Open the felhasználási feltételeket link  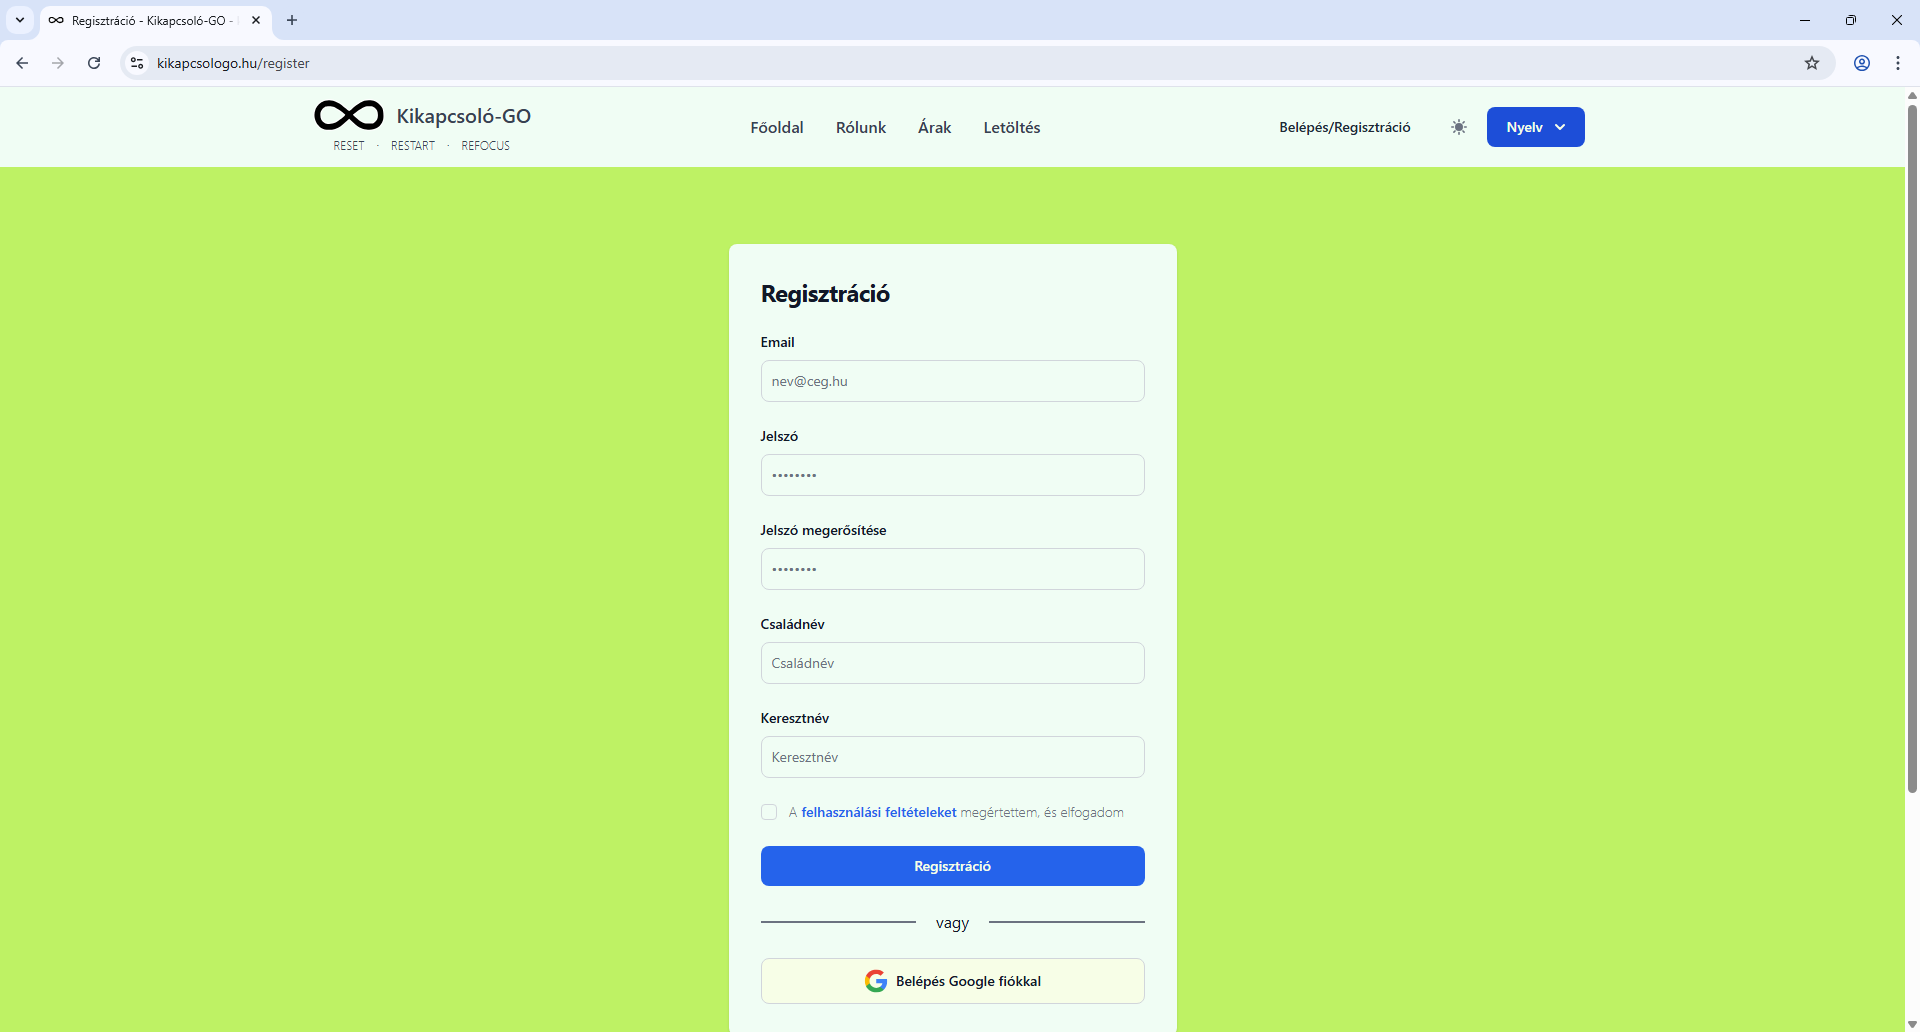[879, 812]
